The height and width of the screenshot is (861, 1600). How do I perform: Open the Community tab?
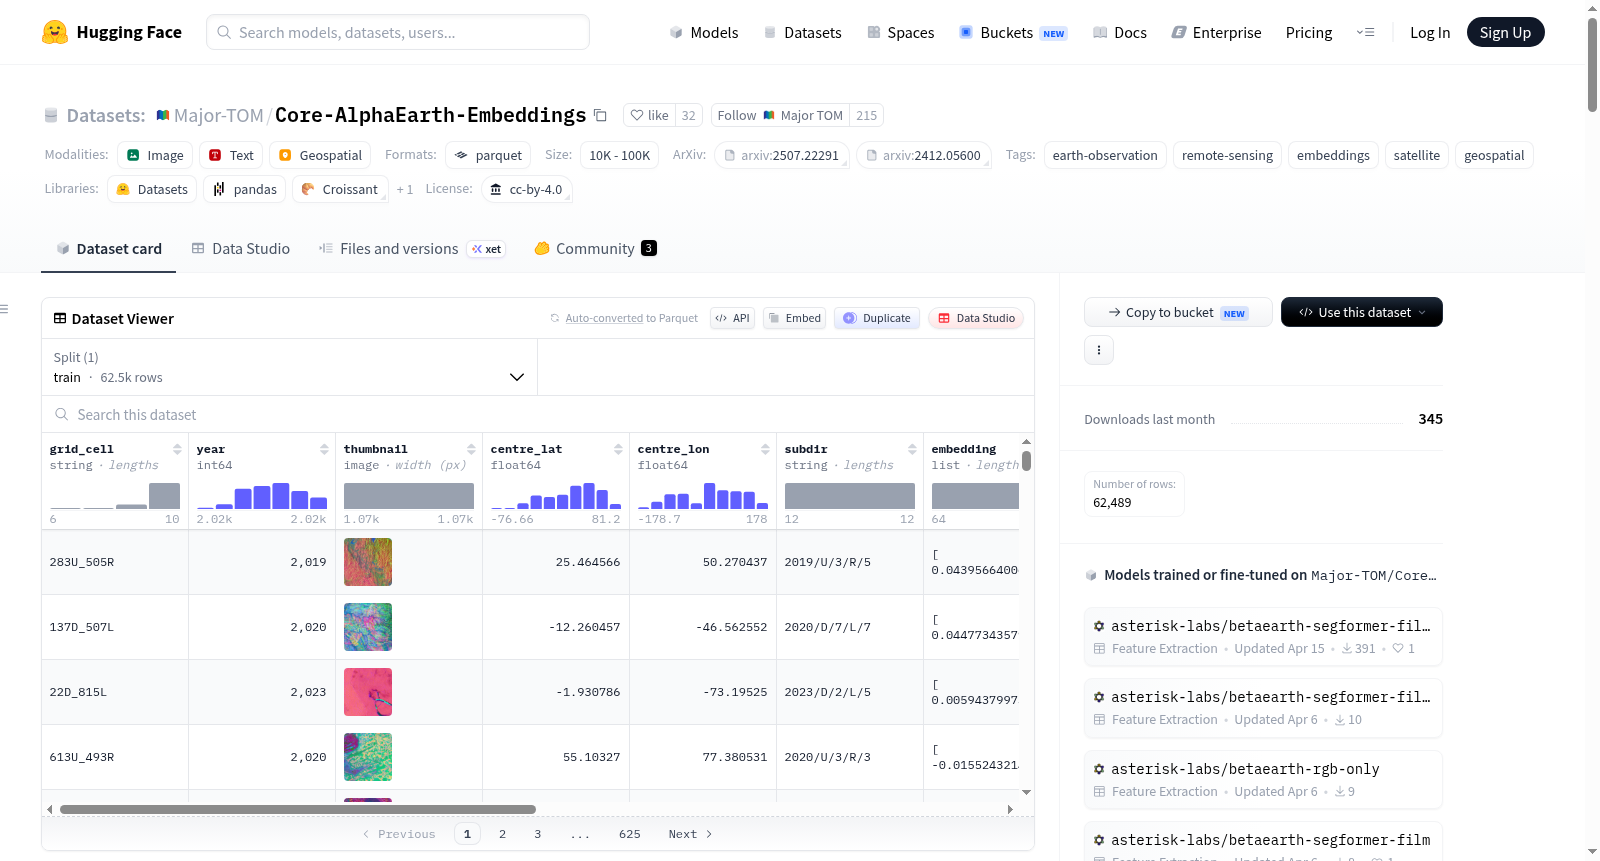tap(595, 249)
